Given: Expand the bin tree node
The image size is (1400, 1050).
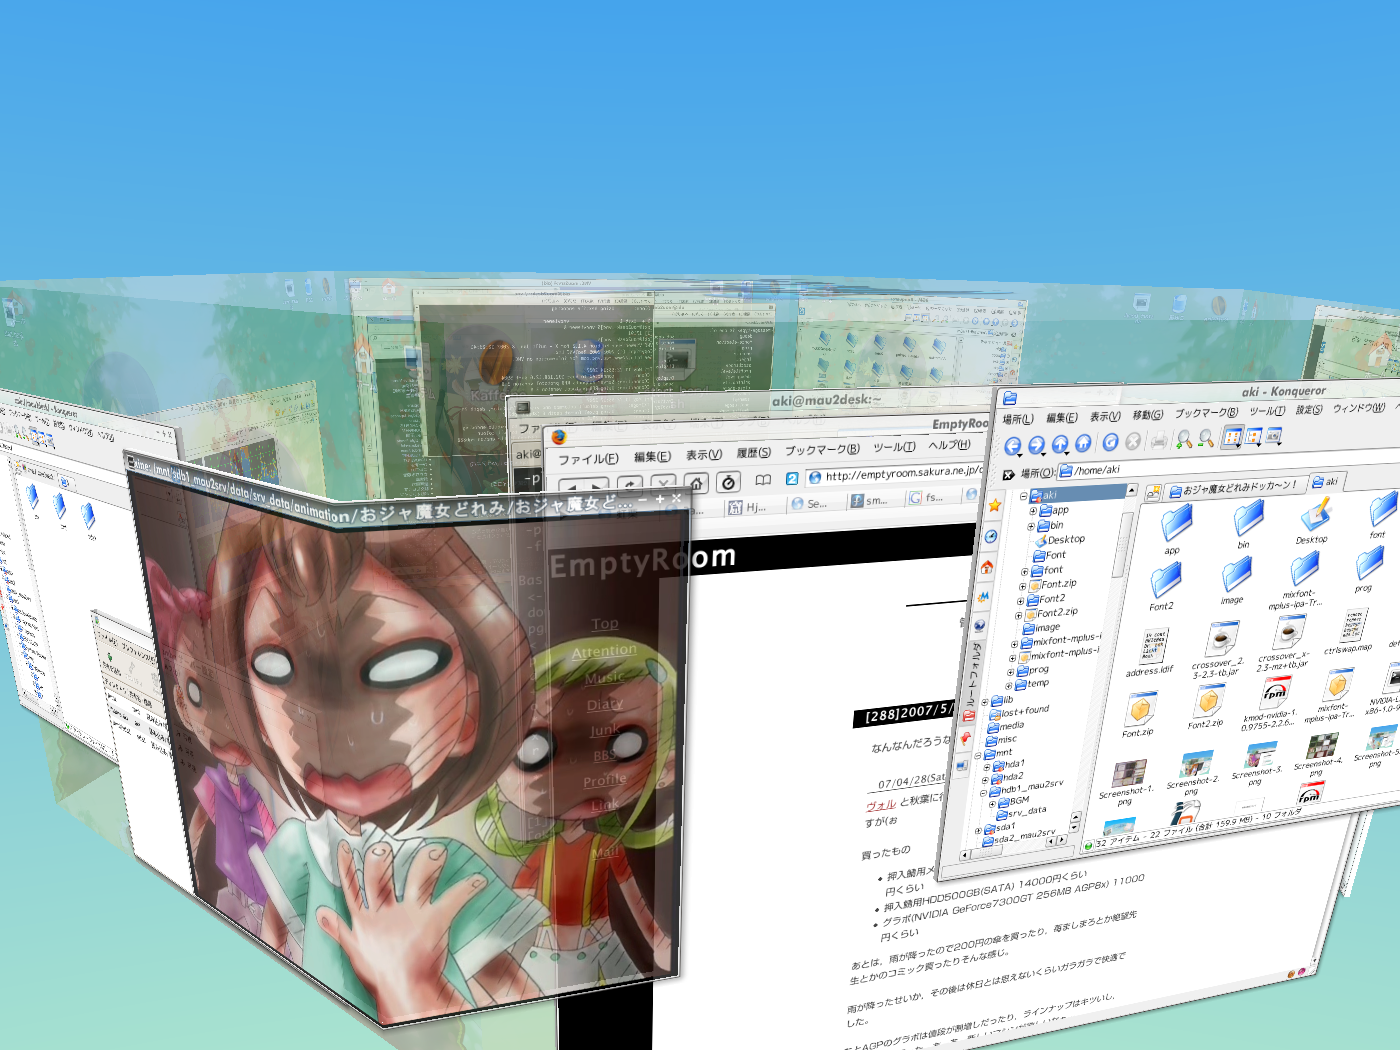Looking at the screenshot, I should (1031, 526).
